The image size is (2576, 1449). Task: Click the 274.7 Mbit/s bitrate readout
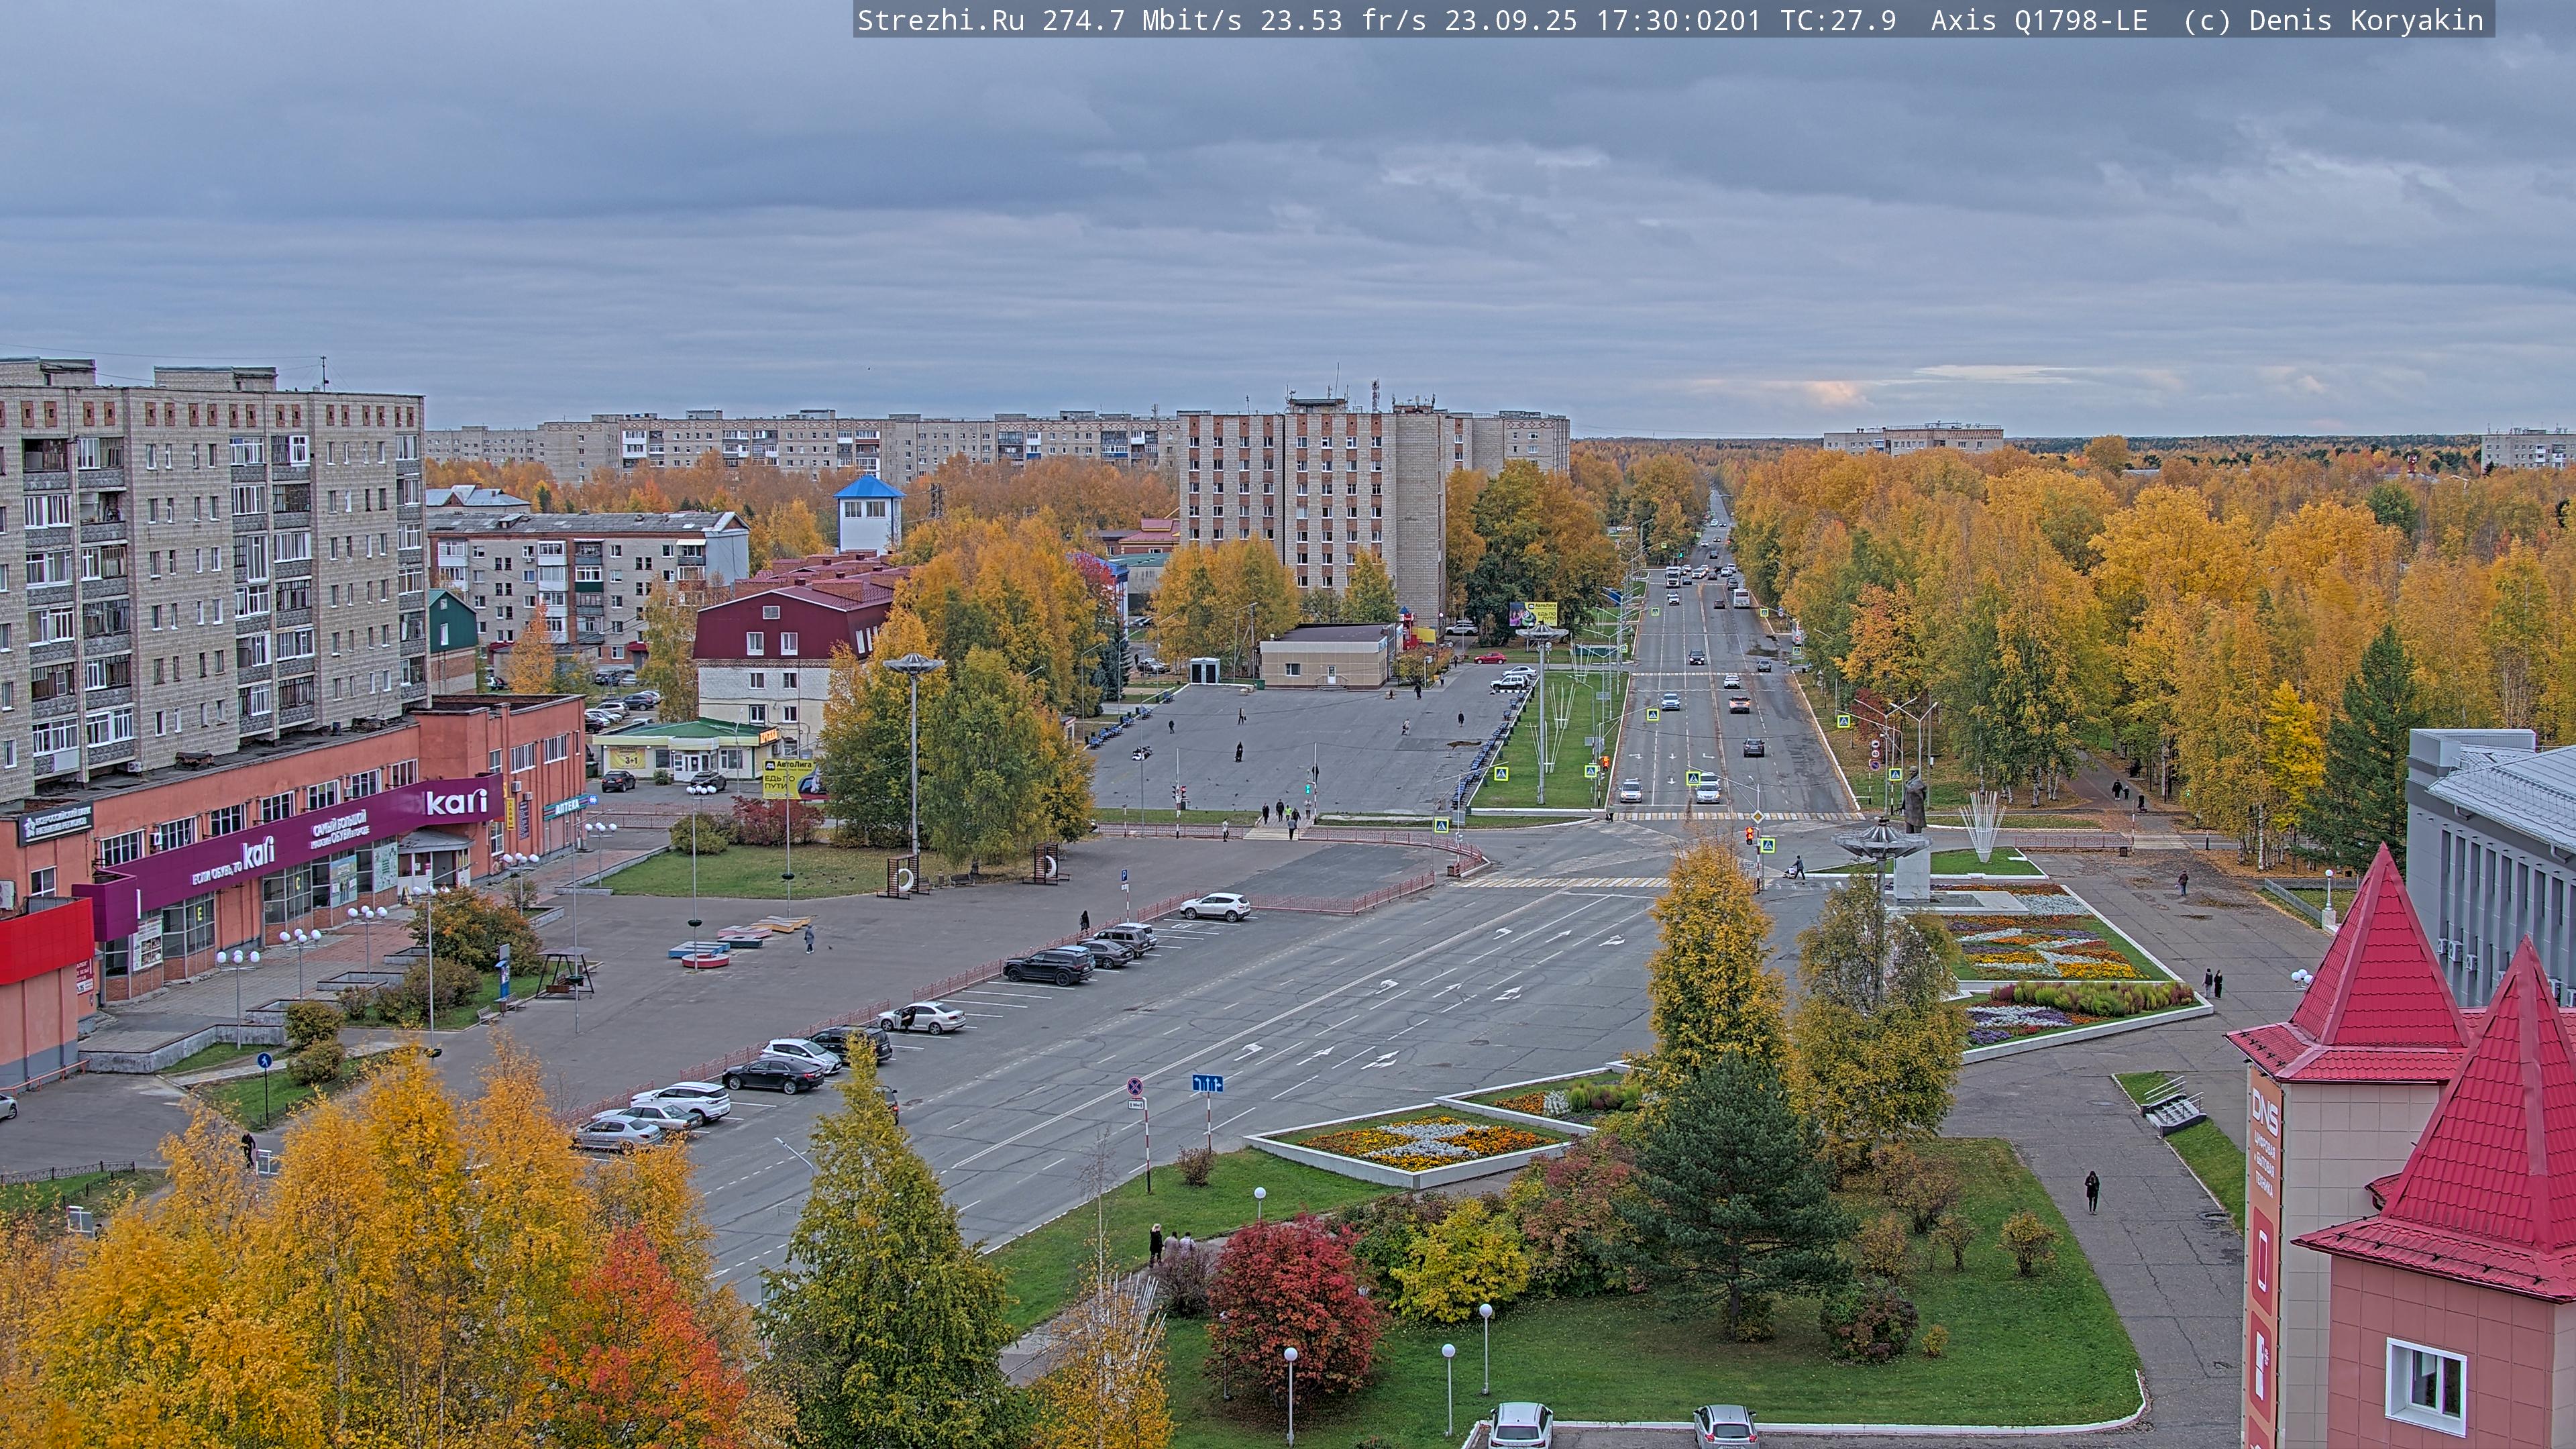click(x=1142, y=21)
